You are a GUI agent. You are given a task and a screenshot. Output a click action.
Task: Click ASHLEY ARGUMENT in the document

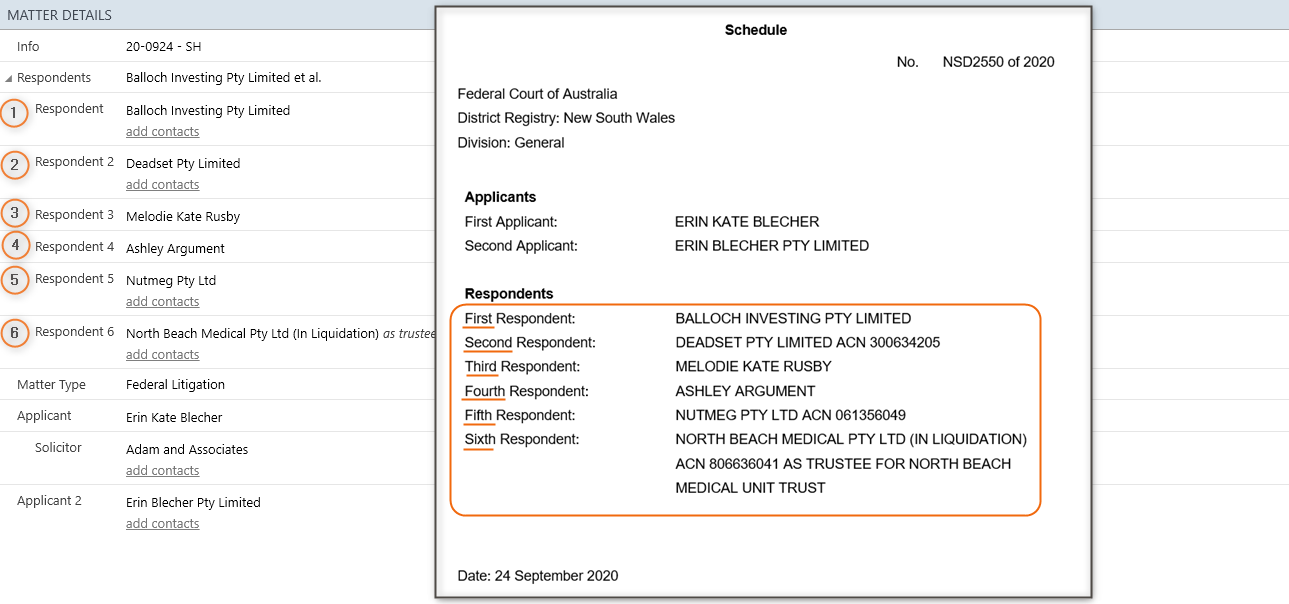pos(745,391)
